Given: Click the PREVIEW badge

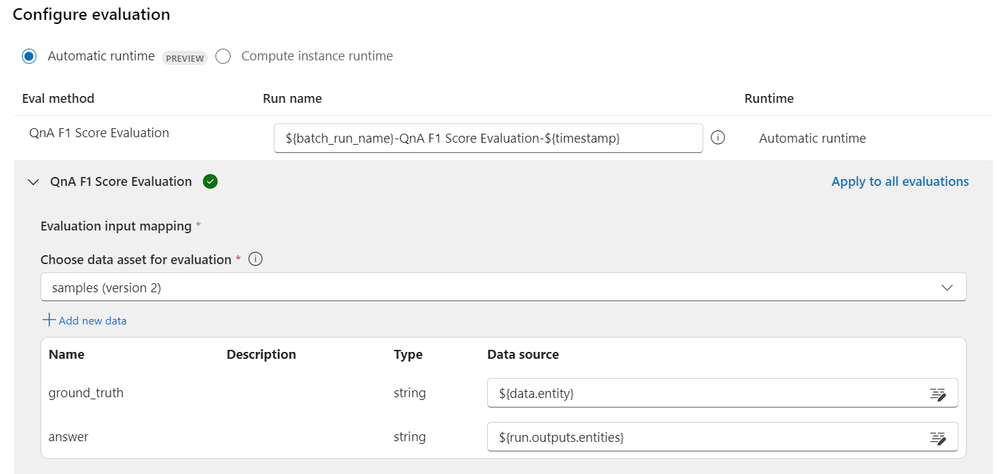Looking at the screenshot, I should [185, 58].
